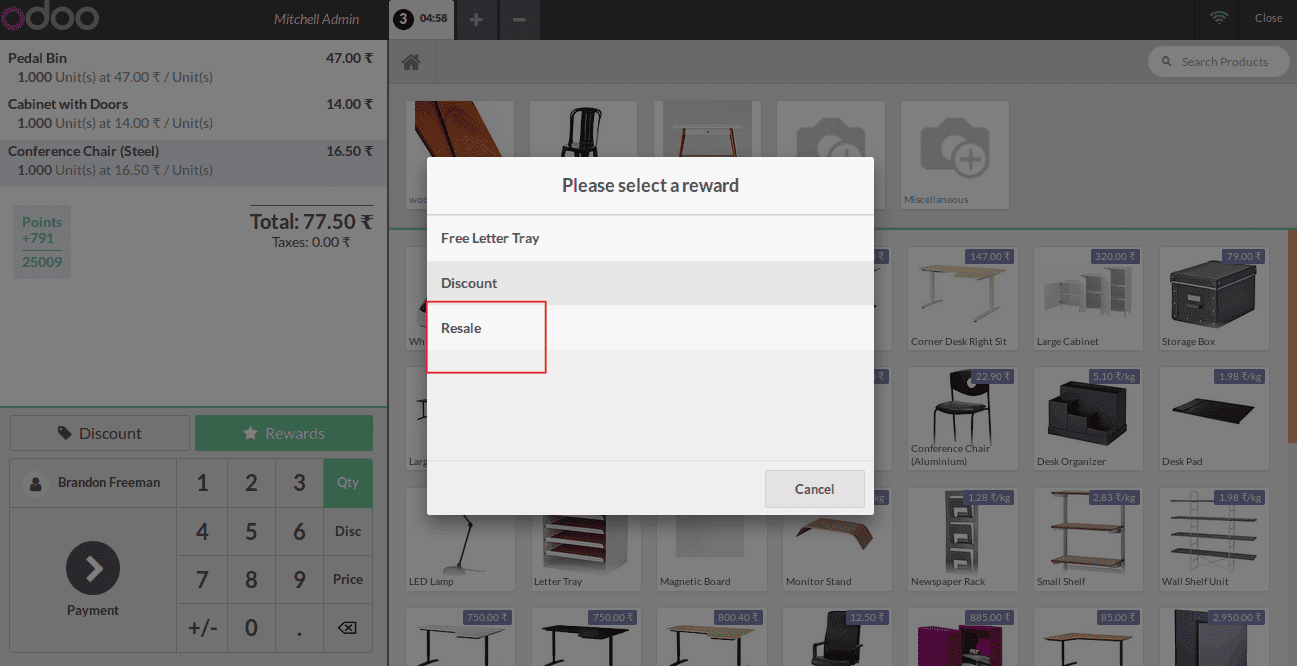Image resolution: width=1297 pixels, height=666 pixels.
Task: Remove current order with minus
Action: tap(519, 20)
